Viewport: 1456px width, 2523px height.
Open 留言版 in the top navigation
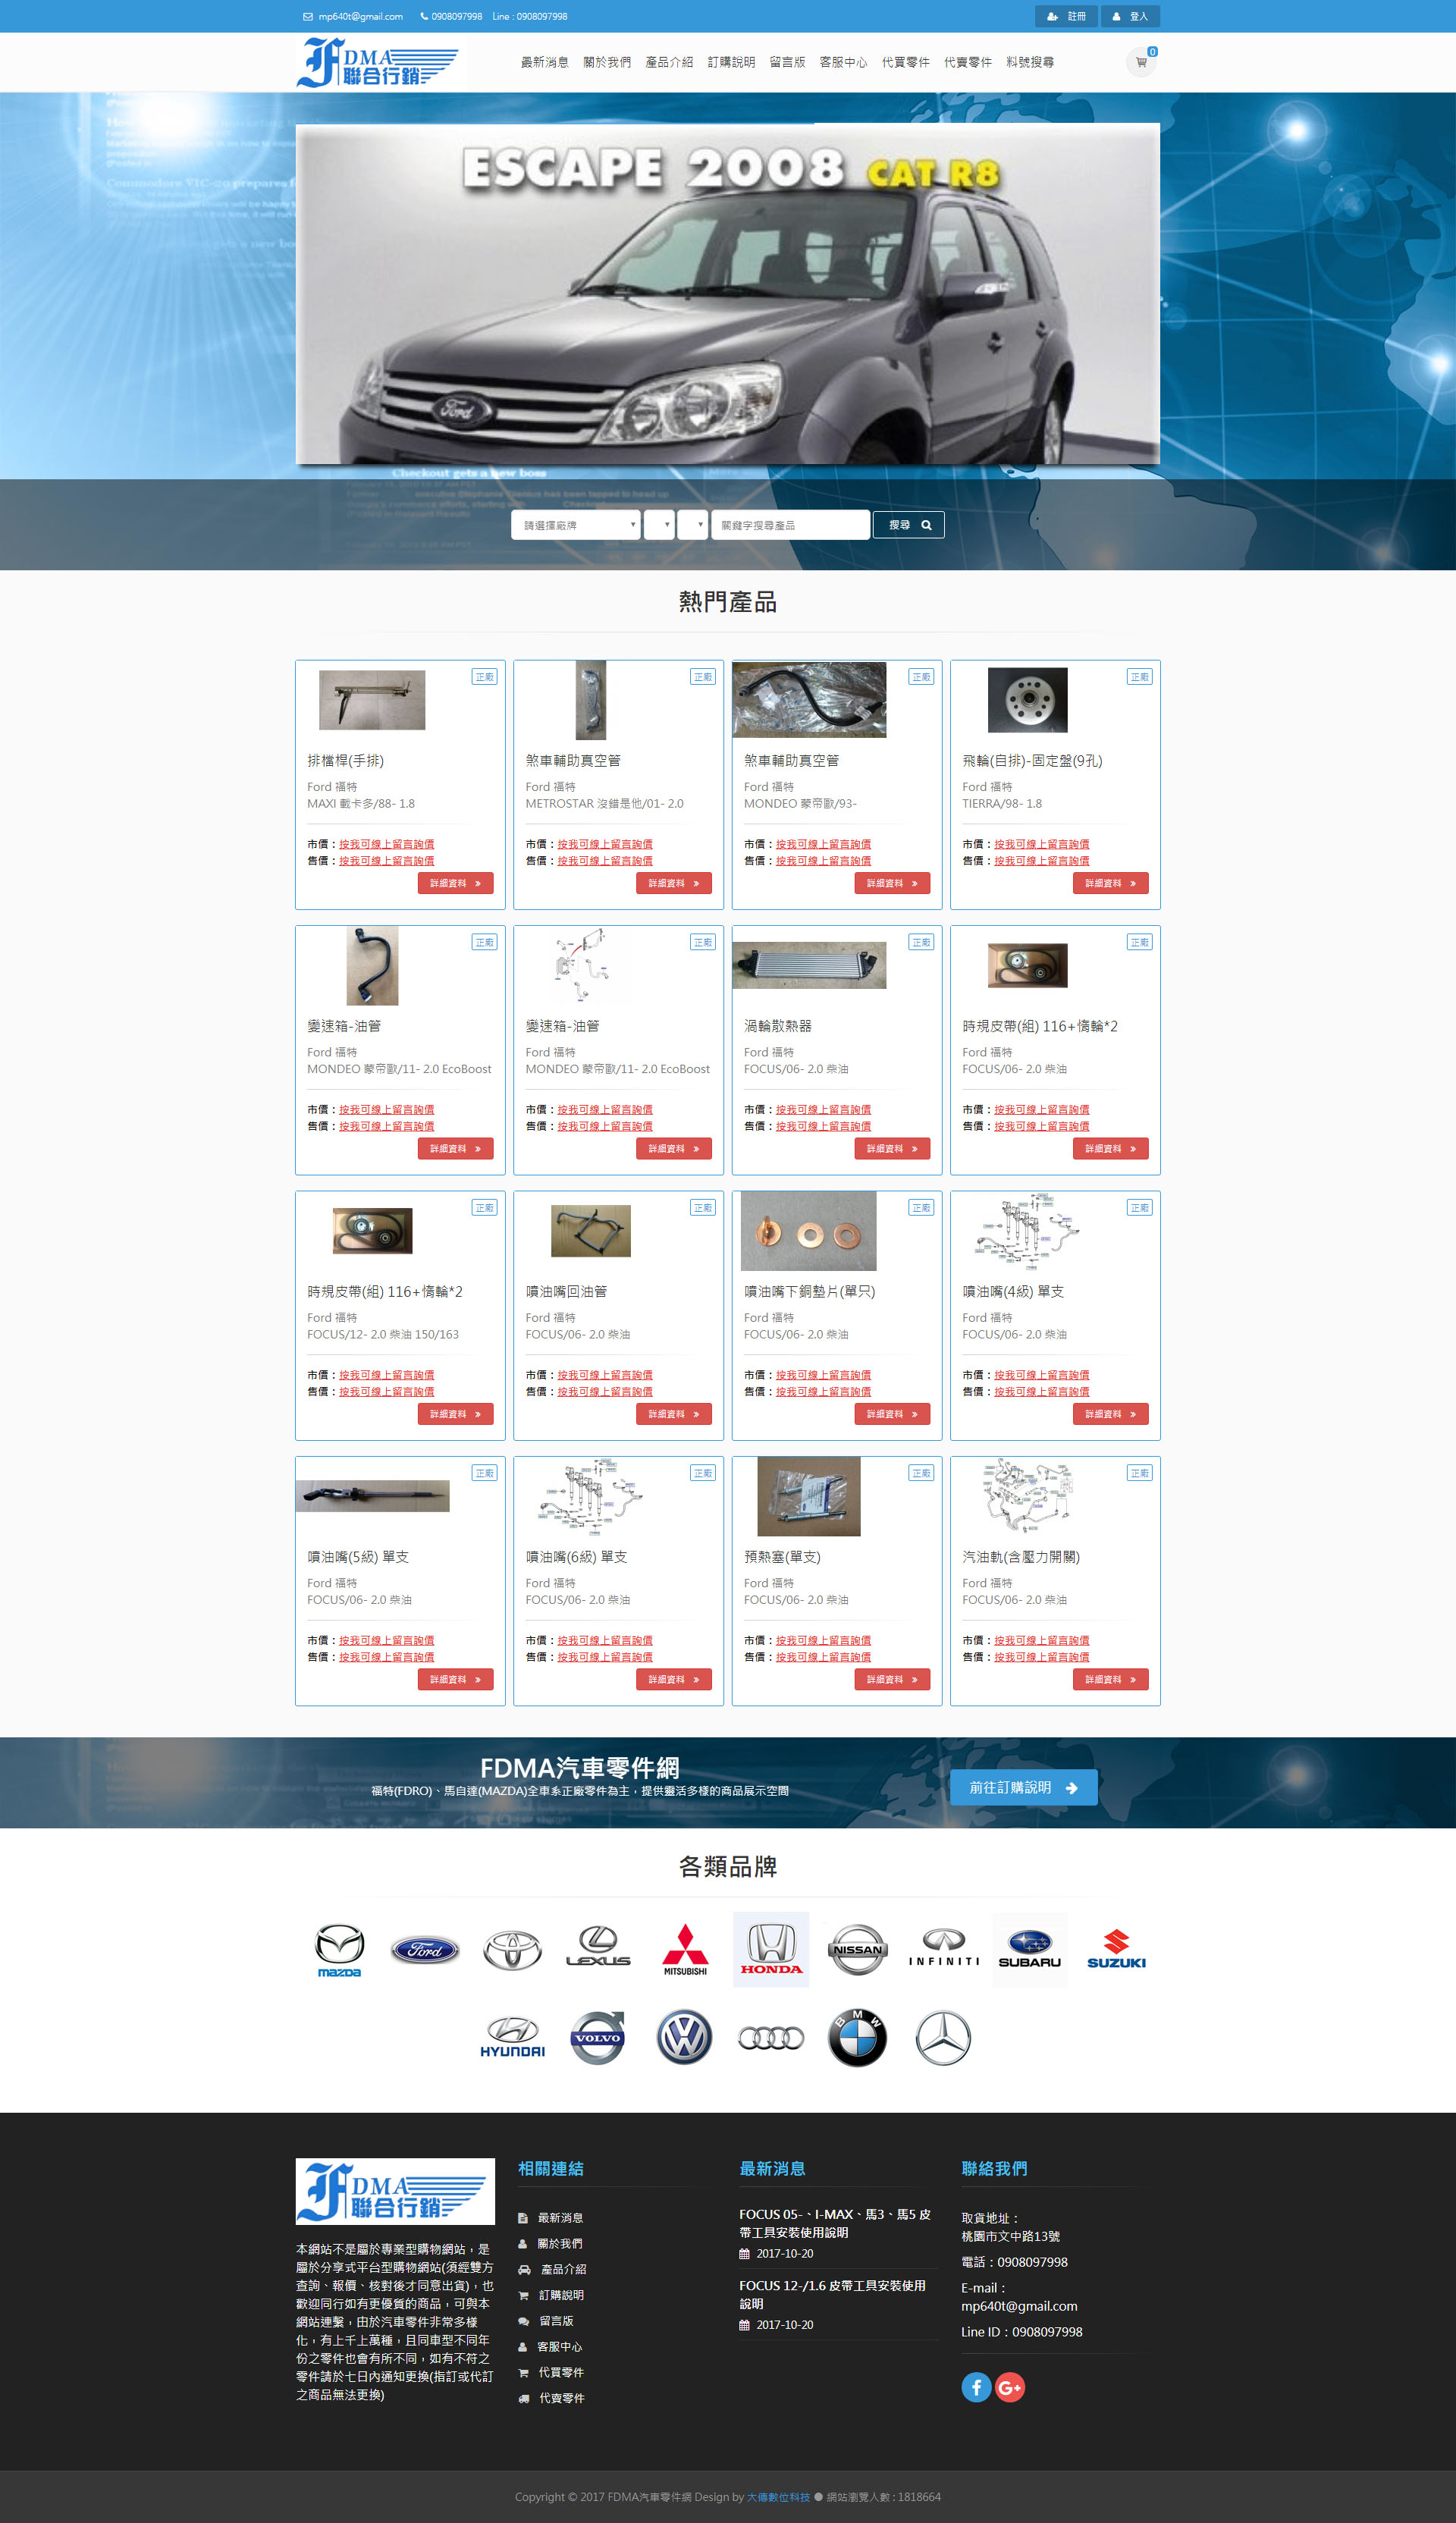tap(787, 62)
